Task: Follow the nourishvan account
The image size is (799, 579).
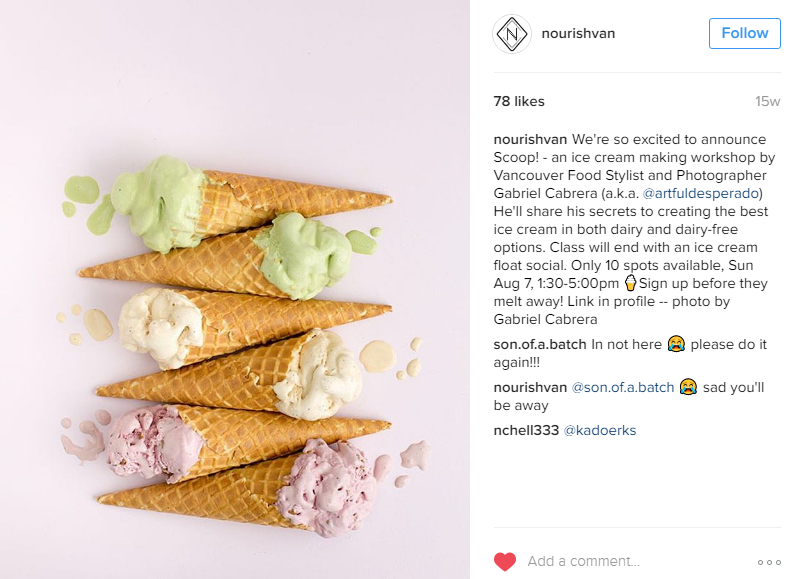Action: (744, 33)
